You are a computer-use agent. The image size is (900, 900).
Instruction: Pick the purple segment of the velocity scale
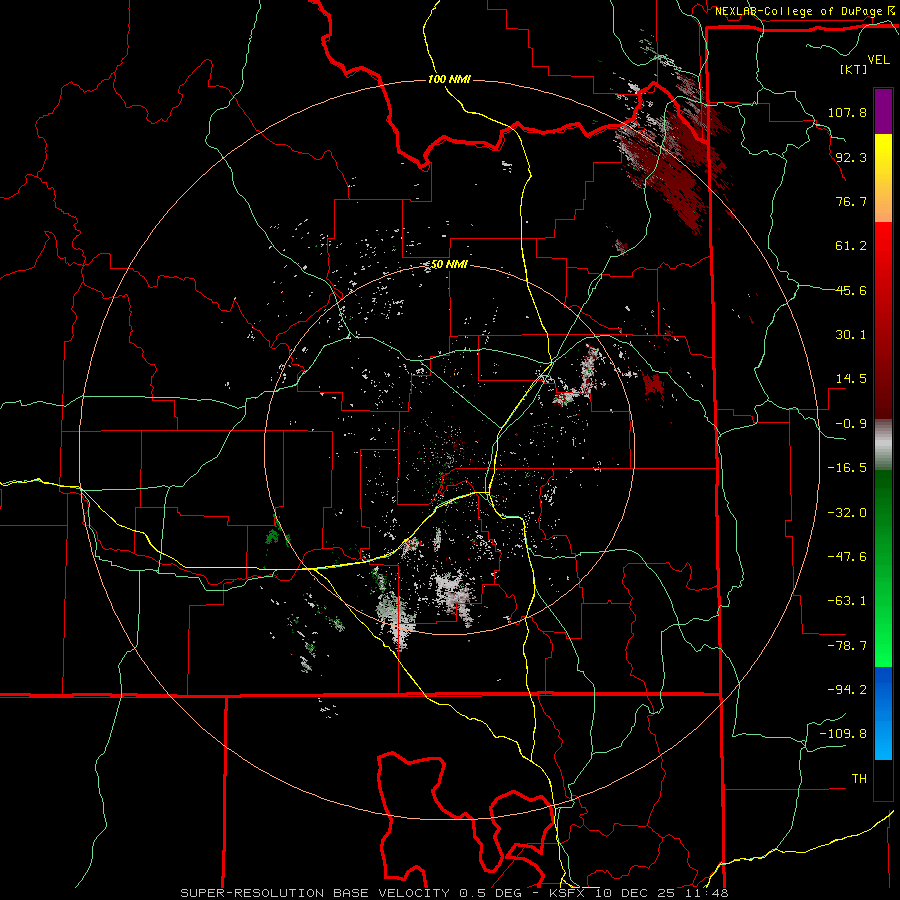(x=883, y=111)
